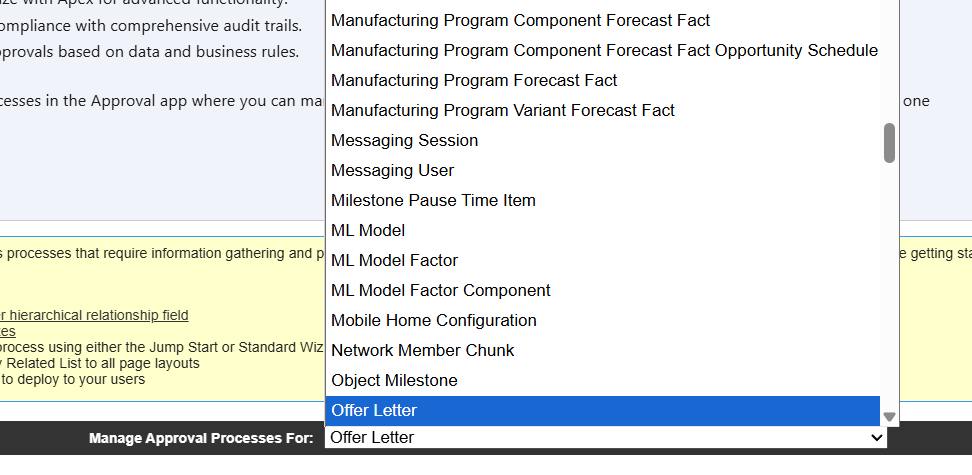972x475 pixels.
Task: Choose Manufacturing Program Component Forecast Fact Opportunity Schedule
Action: pos(604,50)
